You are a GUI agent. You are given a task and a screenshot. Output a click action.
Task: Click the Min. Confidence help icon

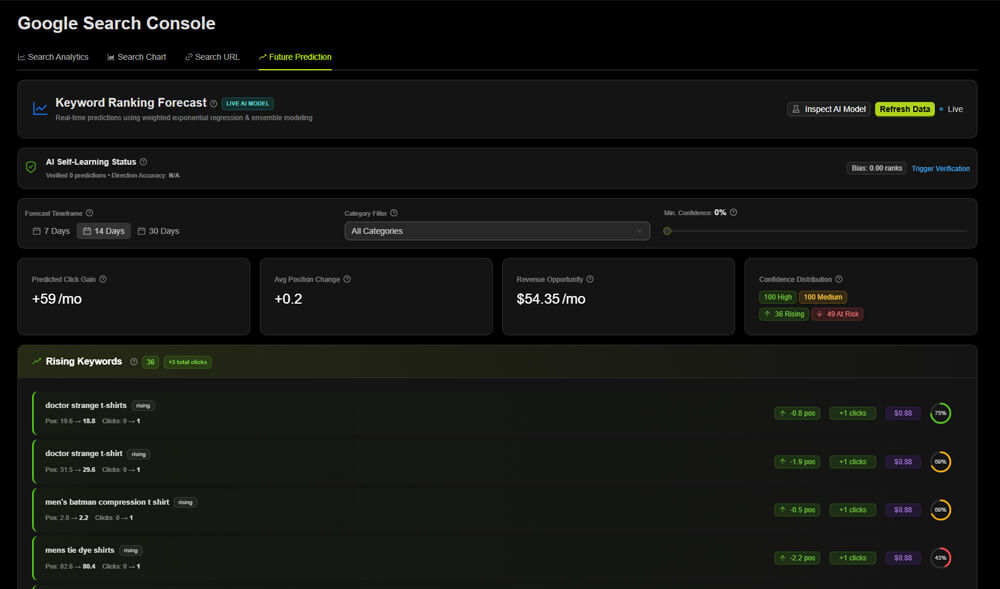[733, 212]
